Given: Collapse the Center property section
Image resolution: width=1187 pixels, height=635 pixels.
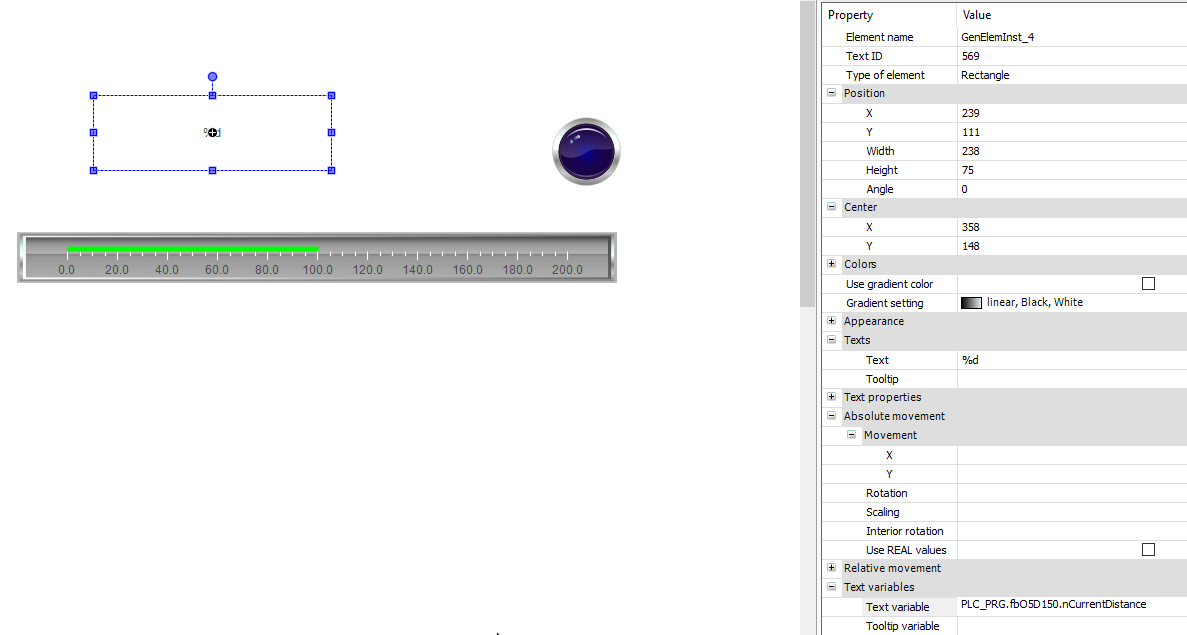Looking at the screenshot, I should coord(831,207).
